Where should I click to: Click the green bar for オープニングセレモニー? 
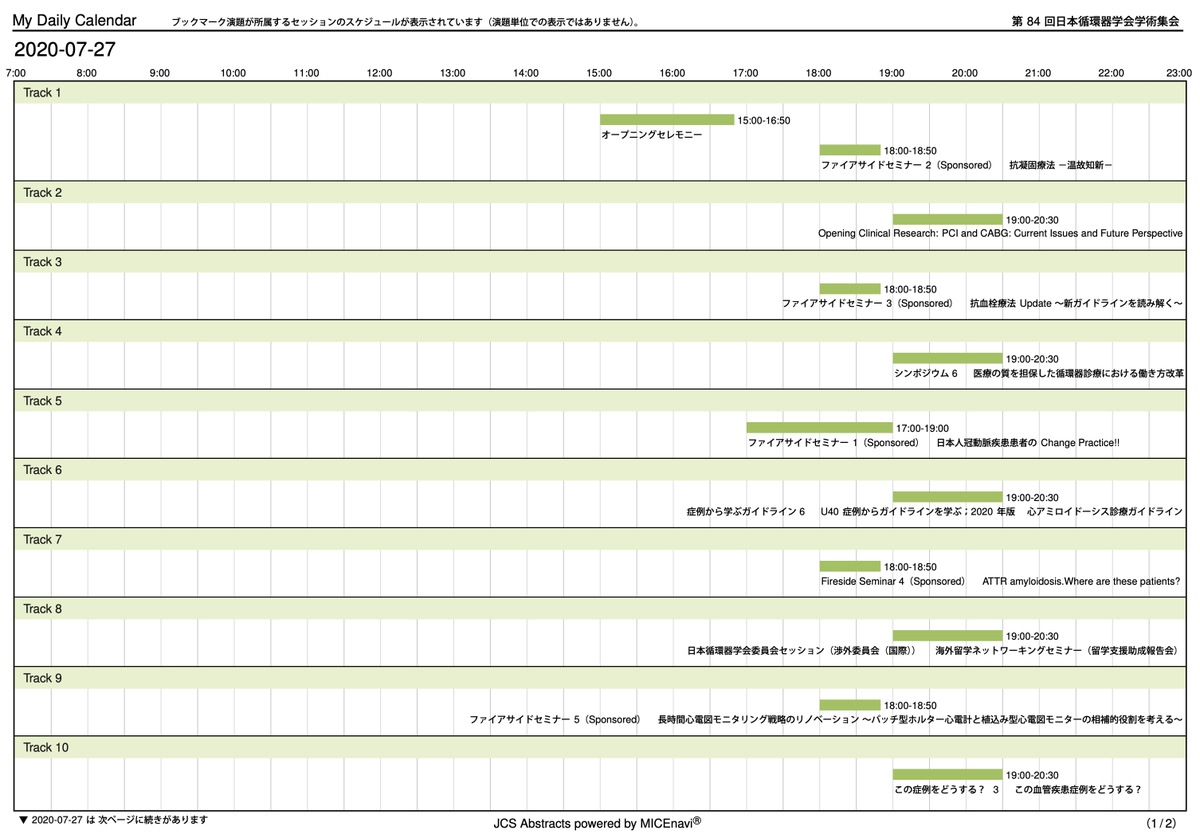[667, 120]
